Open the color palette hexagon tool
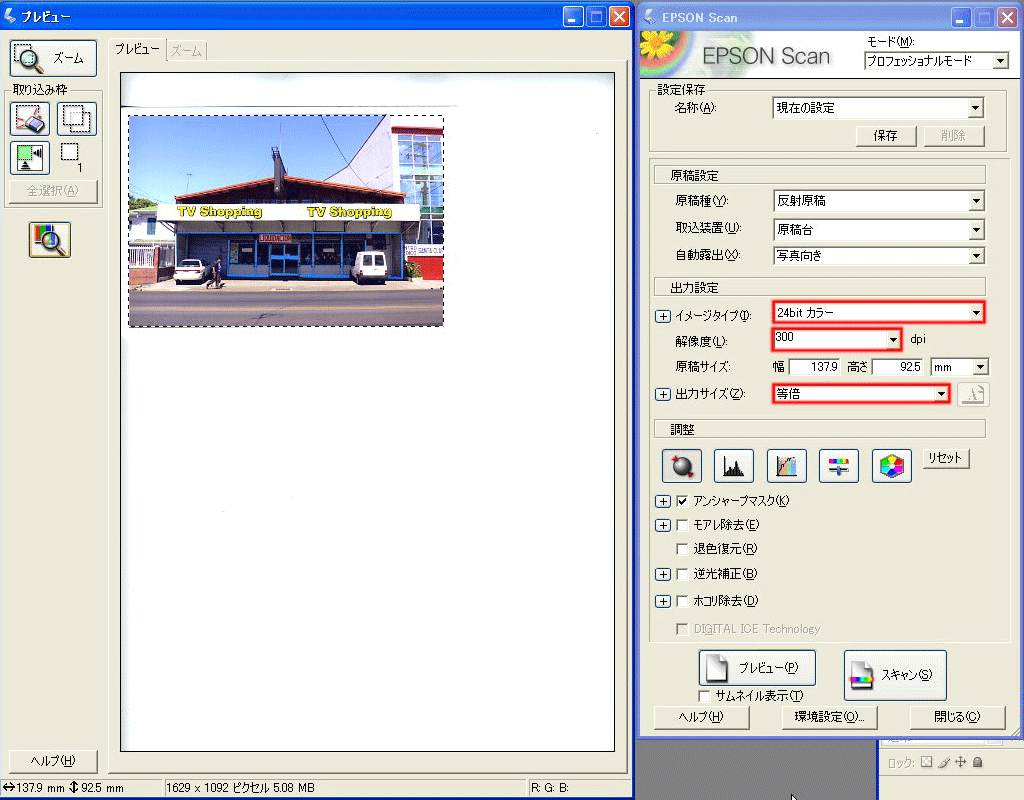This screenshot has width=1024, height=800. 891,466
